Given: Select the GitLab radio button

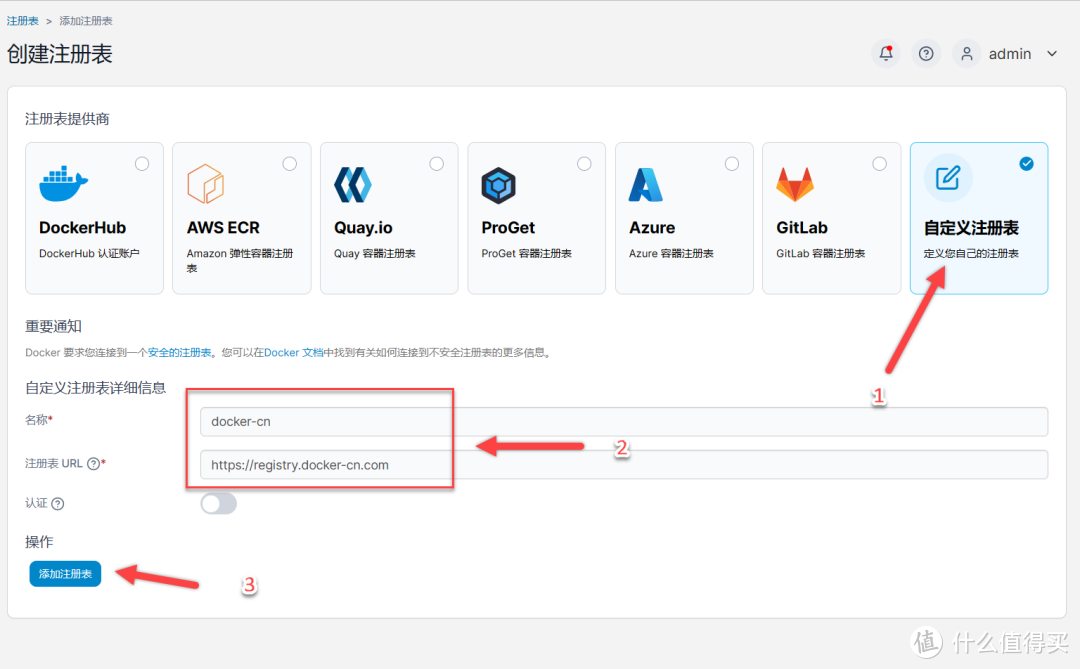Looking at the screenshot, I should [880, 164].
